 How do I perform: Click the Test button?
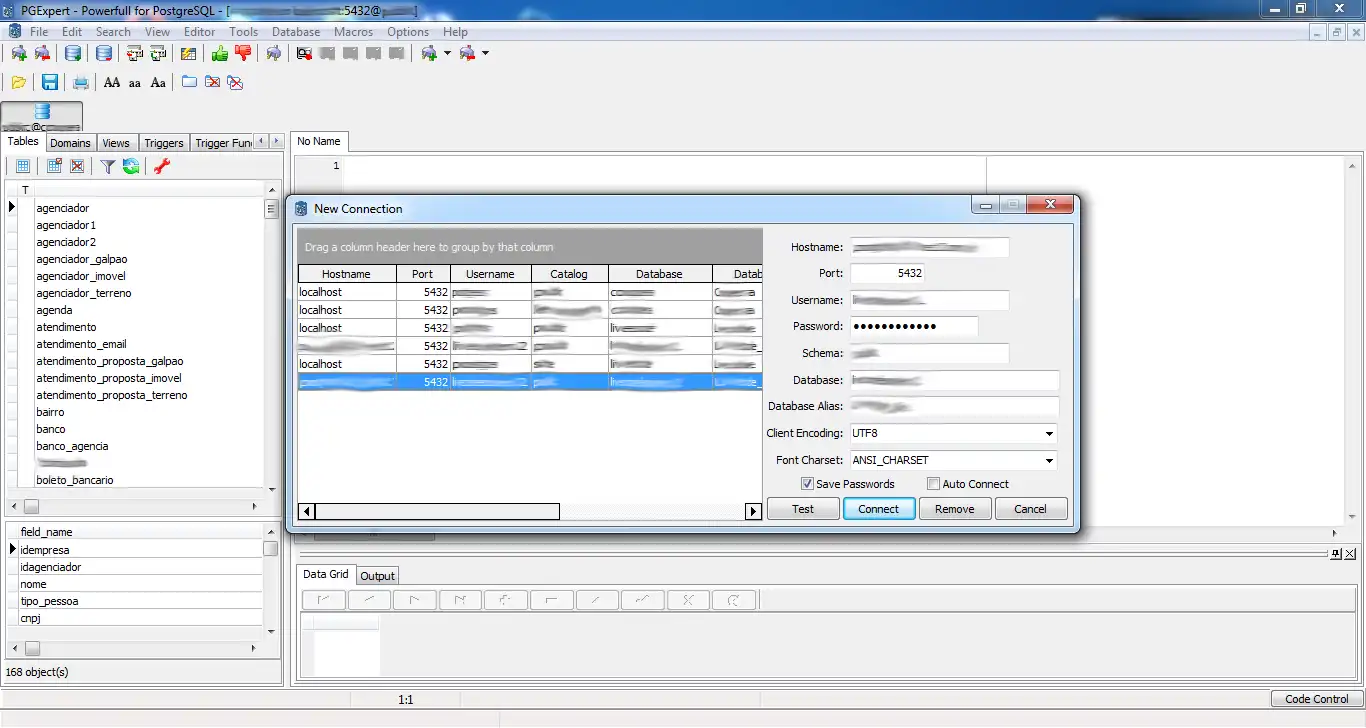point(803,509)
